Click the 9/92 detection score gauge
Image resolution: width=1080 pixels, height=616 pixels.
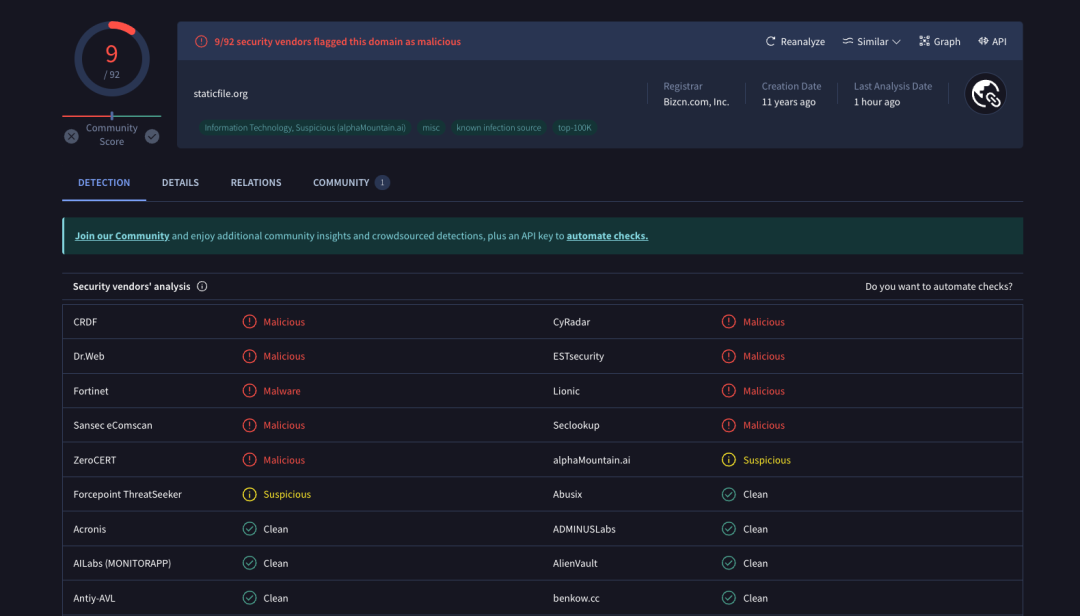112,59
